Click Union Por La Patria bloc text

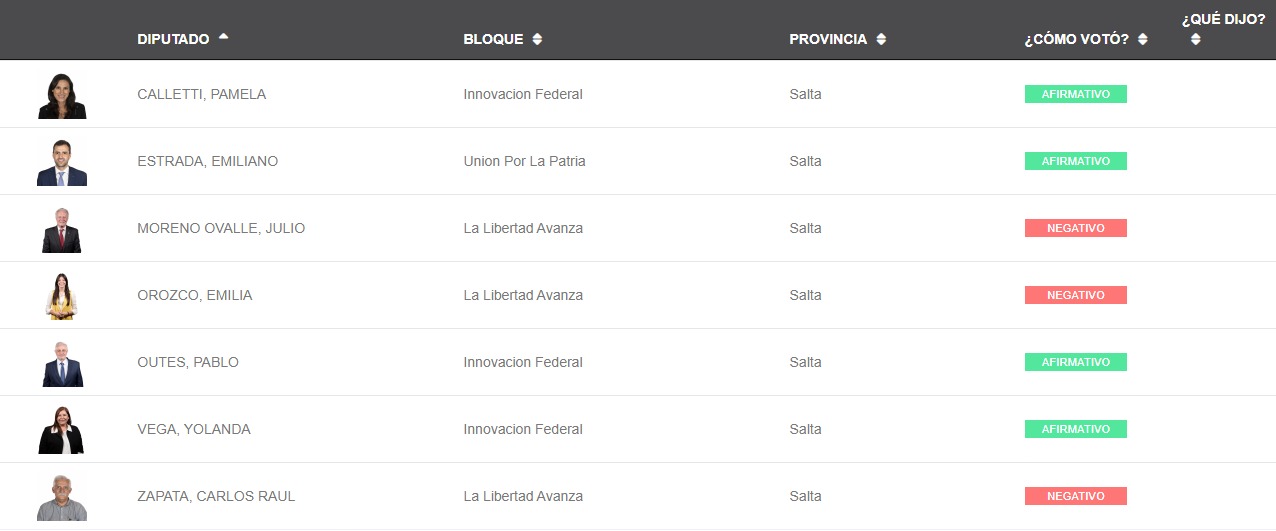pyautogui.click(x=524, y=162)
